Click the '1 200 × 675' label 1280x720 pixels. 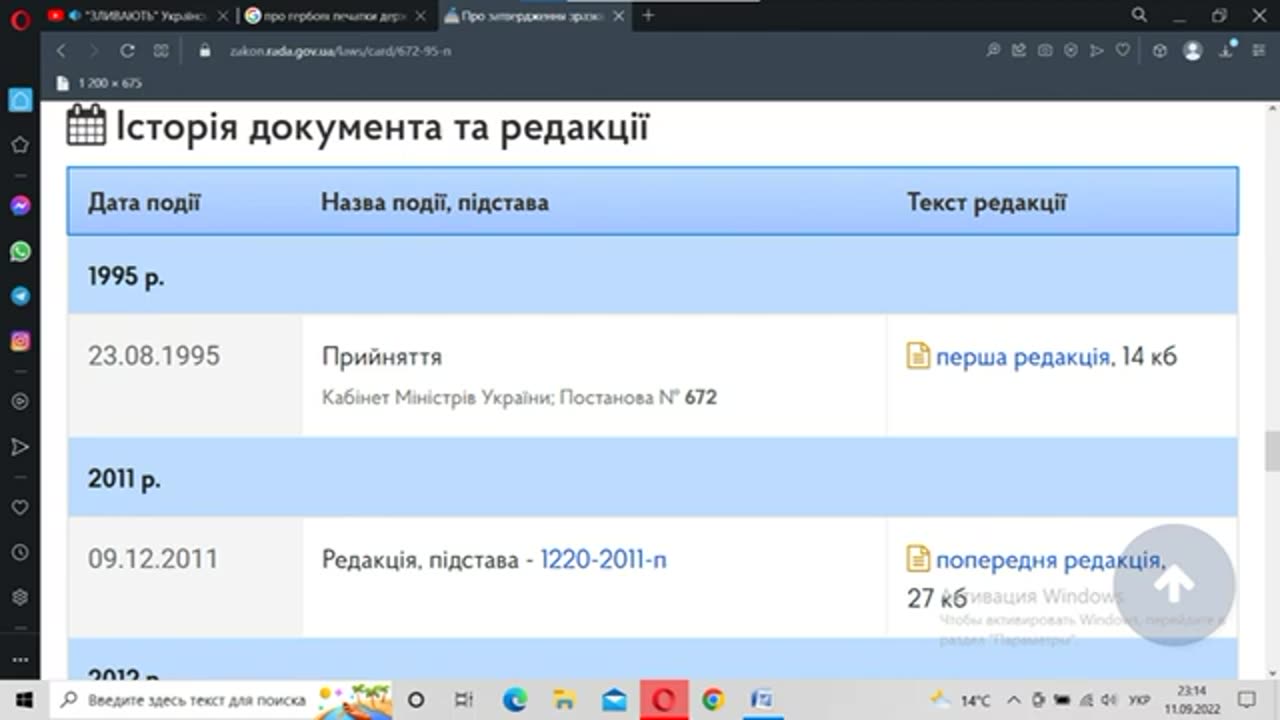click(x=110, y=83)
